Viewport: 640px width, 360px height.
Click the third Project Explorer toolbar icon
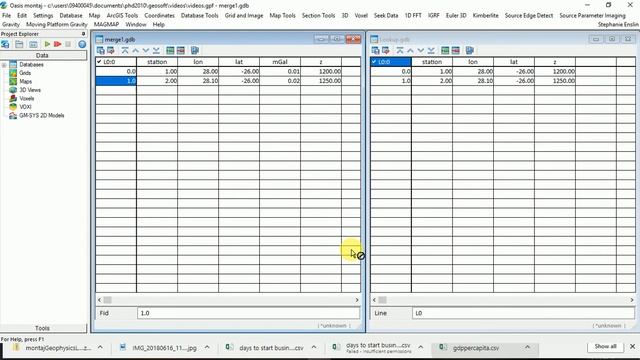(33, 44)
